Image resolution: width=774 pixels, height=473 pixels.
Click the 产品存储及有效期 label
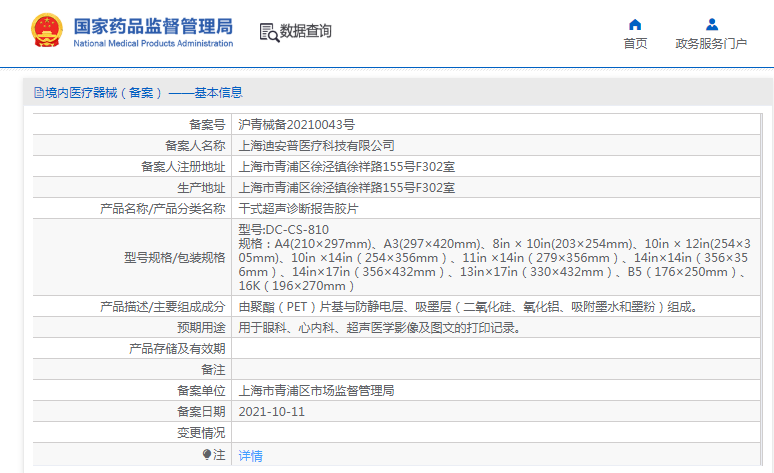tap(177, 349)
